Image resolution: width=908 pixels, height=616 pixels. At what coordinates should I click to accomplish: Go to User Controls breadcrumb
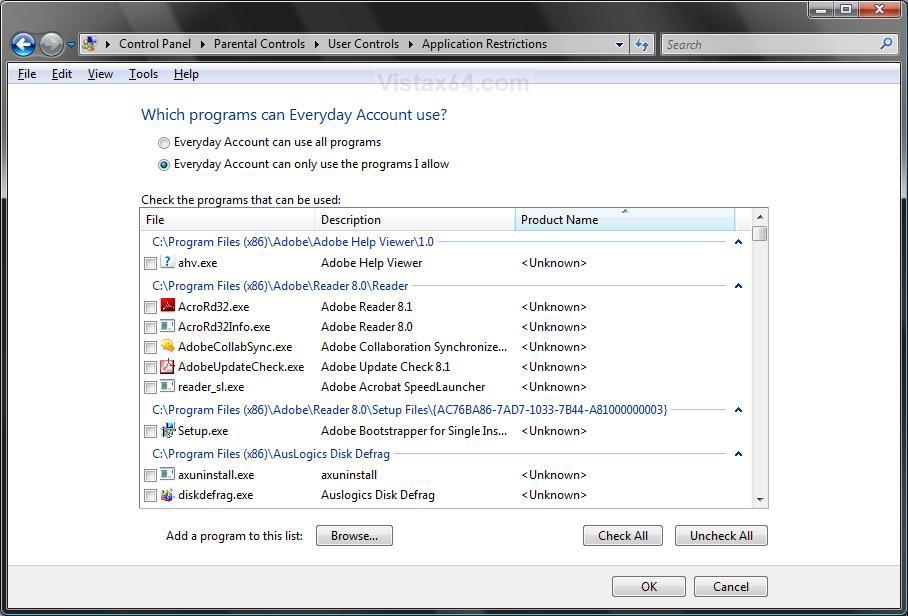[363, 44]
